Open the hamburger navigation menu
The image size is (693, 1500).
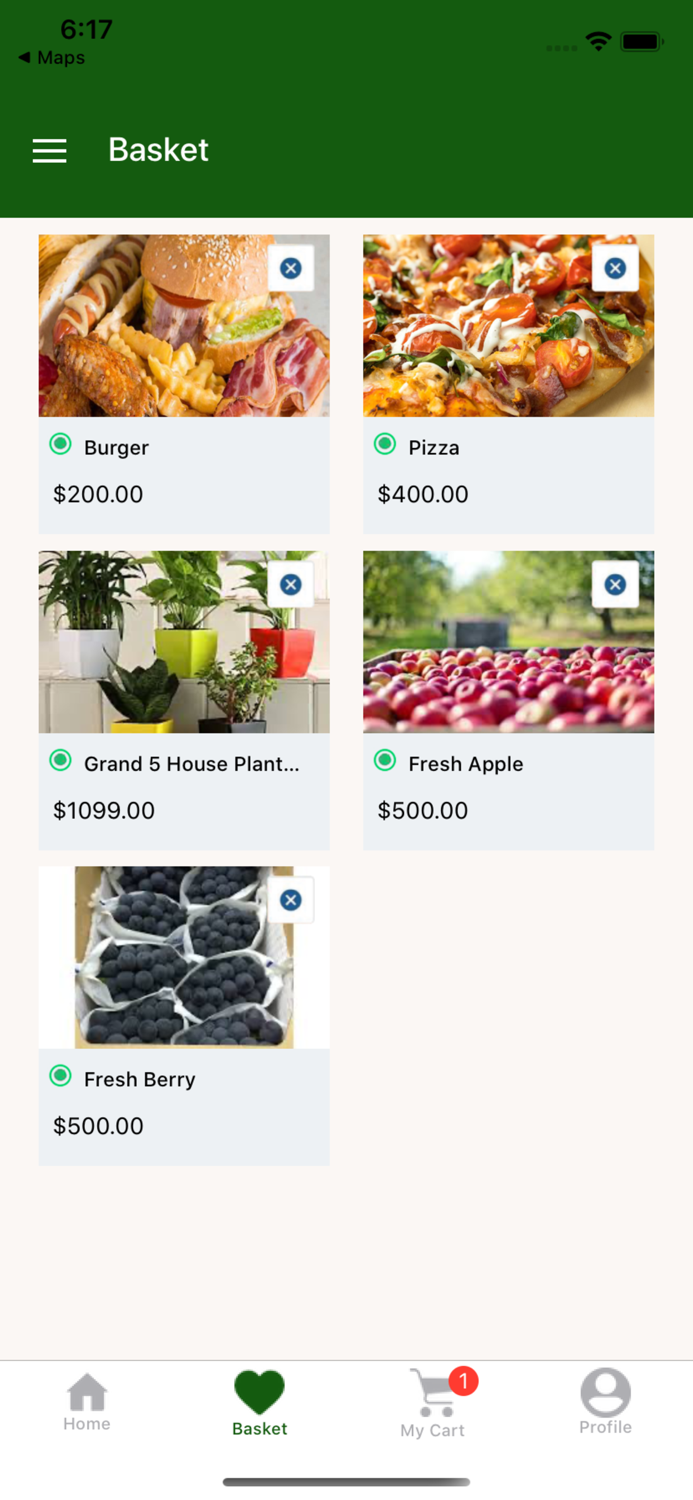point(49,150)
